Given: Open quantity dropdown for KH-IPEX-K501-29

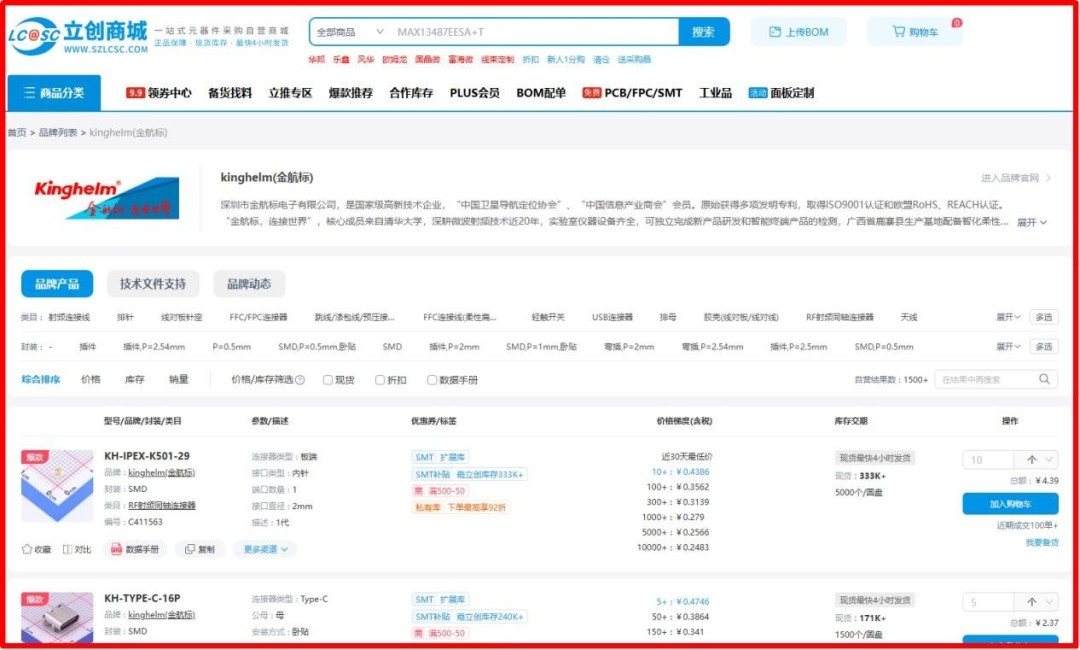Looking at the screenshot, I should coord(1050,460).
